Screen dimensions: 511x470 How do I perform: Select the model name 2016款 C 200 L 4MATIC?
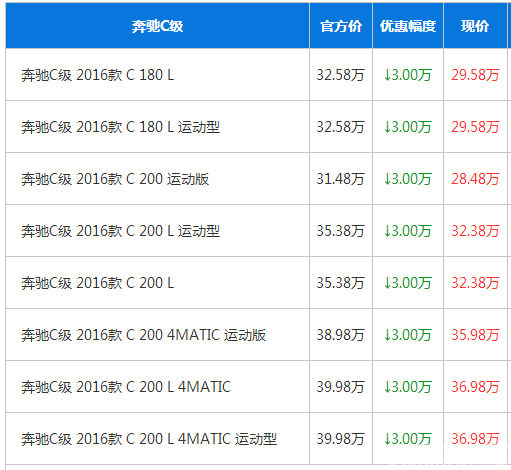coord(154,387)
